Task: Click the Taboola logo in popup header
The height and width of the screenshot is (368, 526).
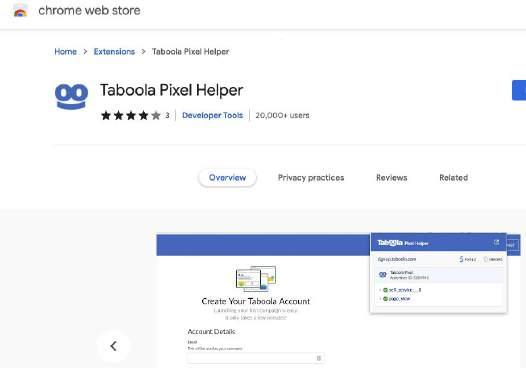Action: (x=390, y=243)
